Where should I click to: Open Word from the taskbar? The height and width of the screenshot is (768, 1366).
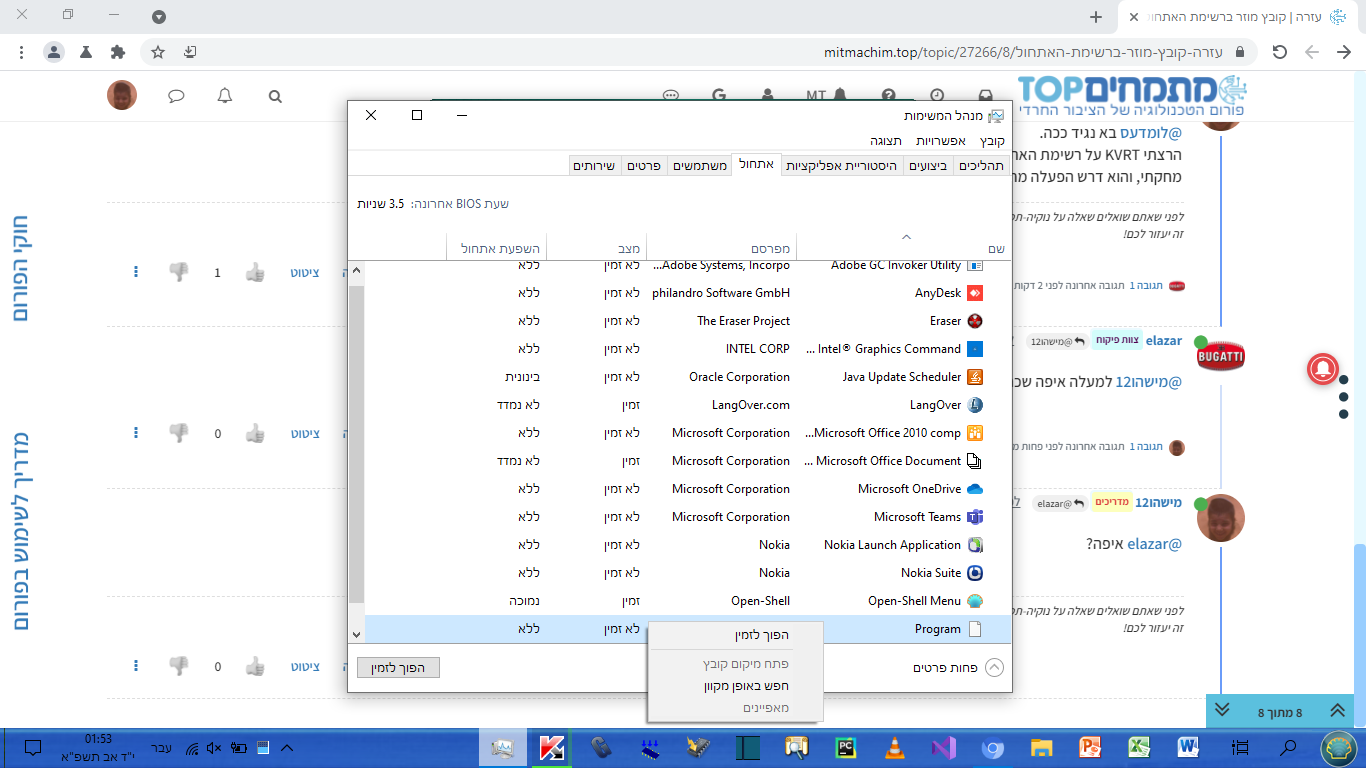tap(1188, 748)
